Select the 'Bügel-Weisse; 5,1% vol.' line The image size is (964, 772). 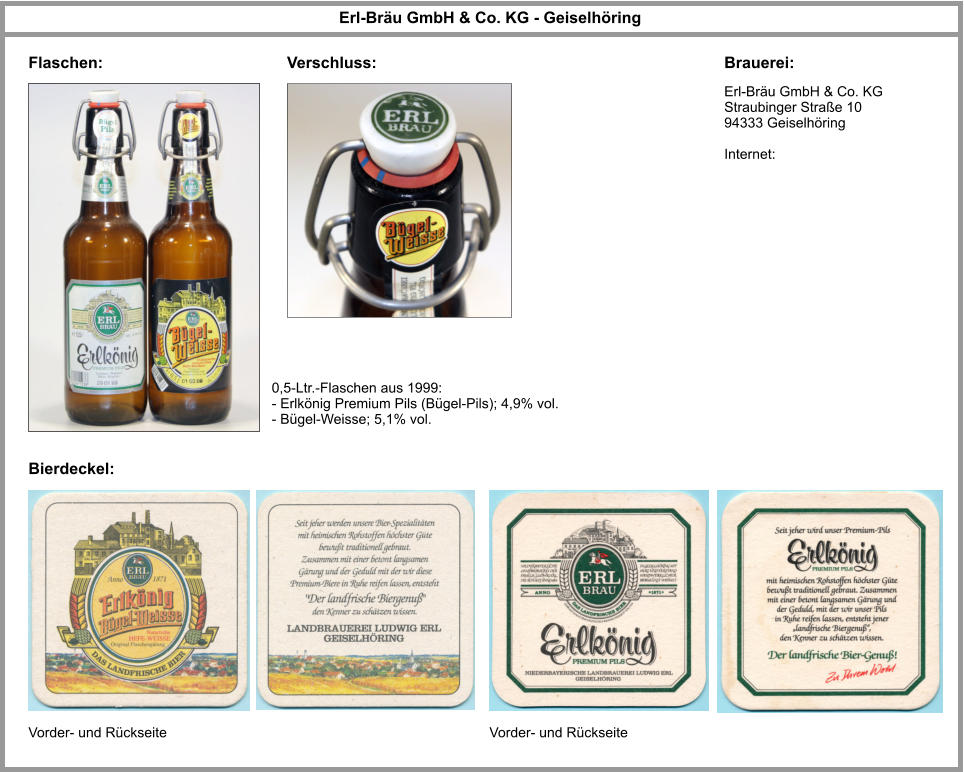[x=352, y=420]
